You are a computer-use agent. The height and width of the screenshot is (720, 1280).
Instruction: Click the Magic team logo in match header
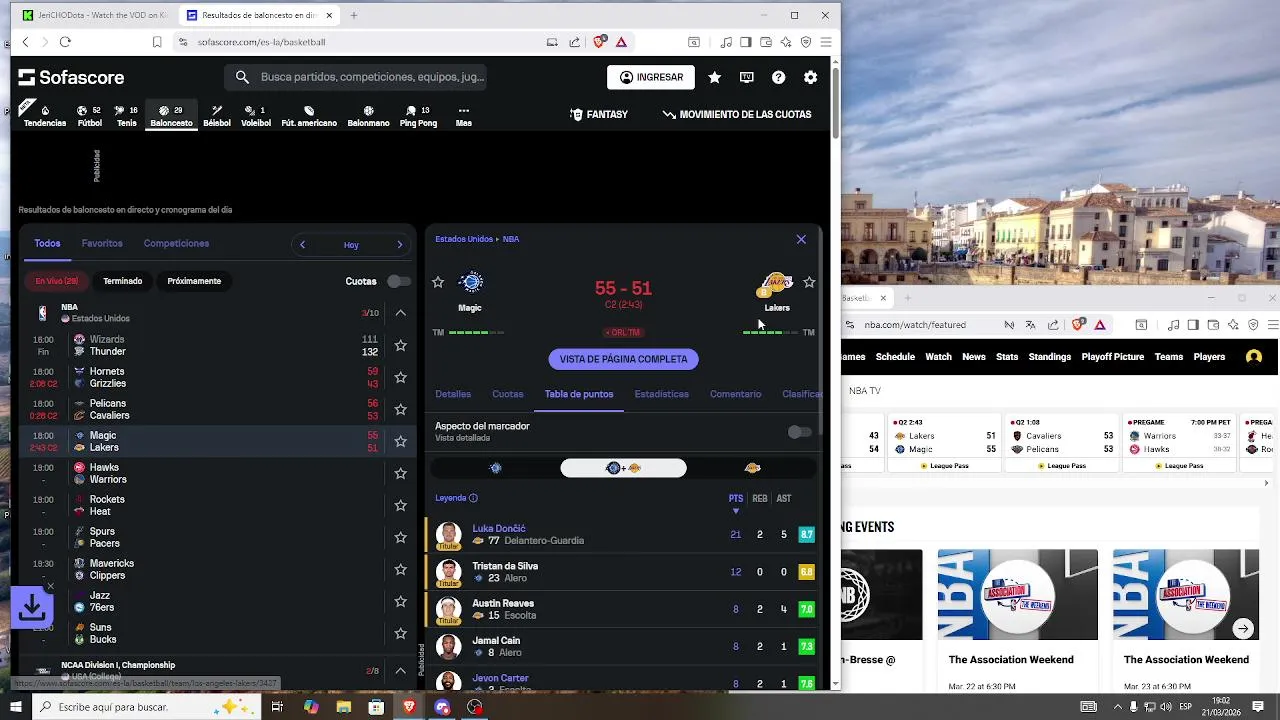click(470, 283)
